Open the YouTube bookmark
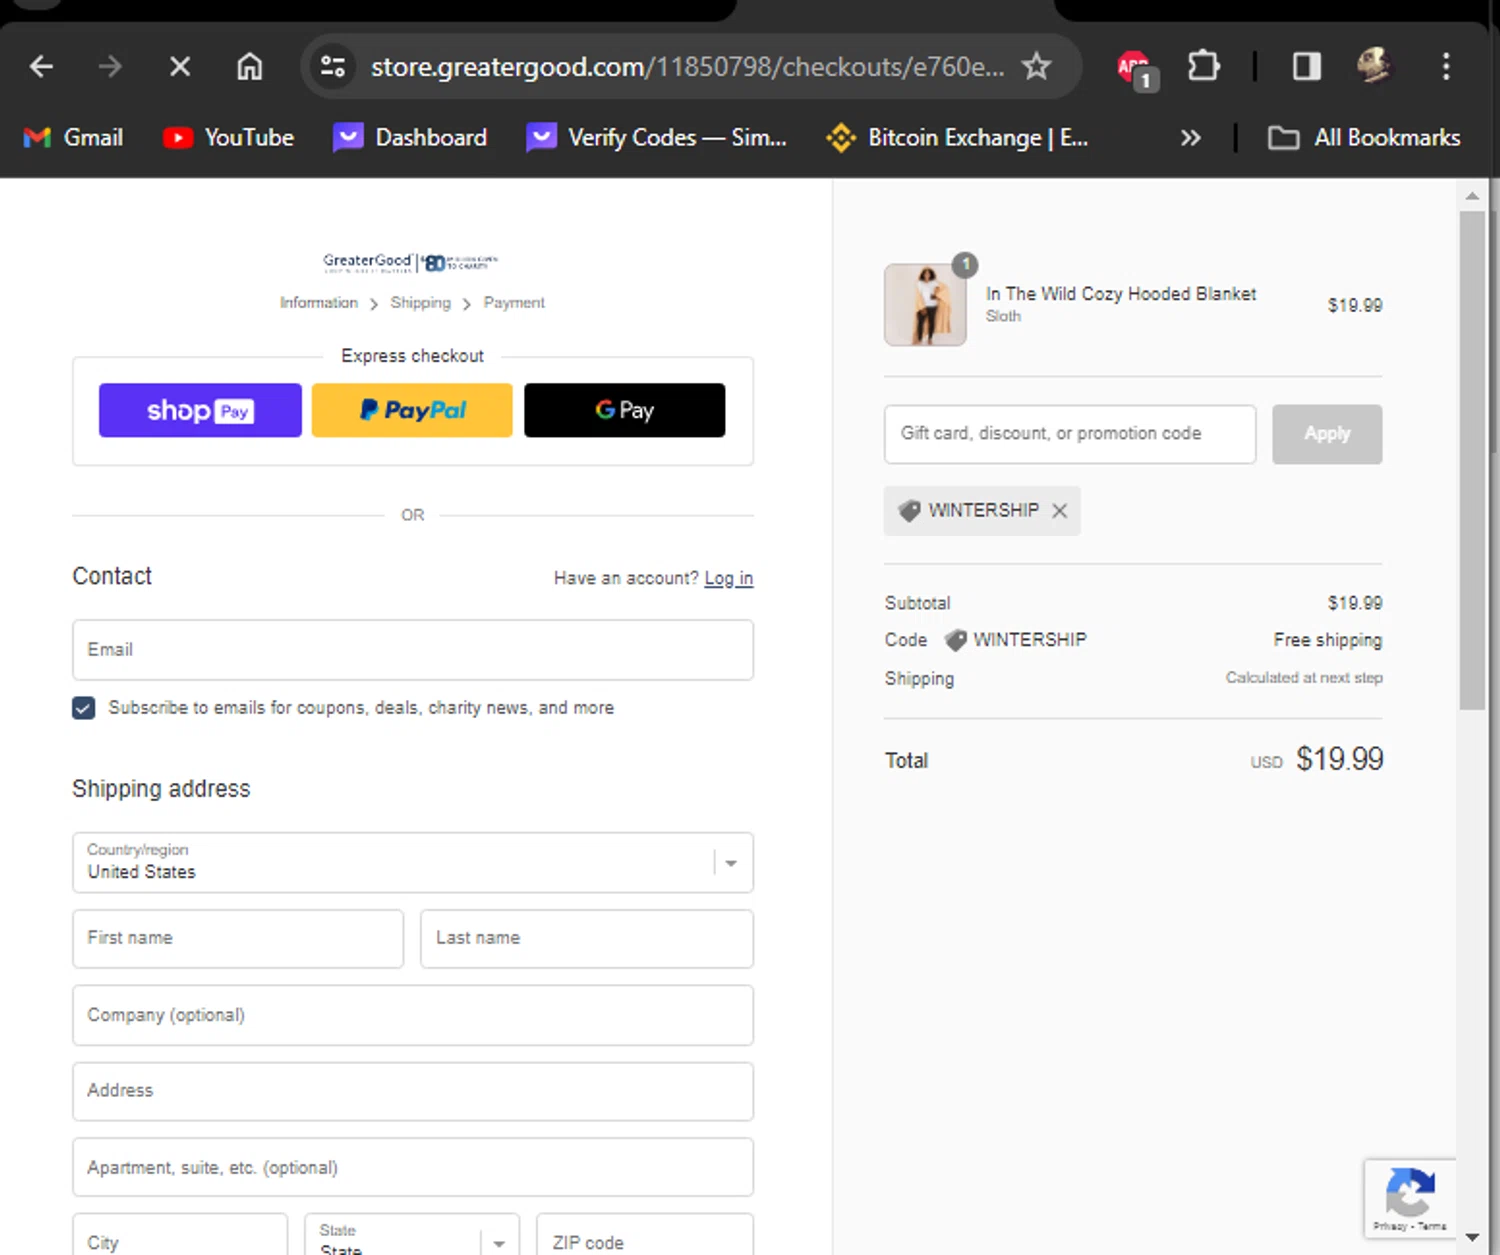Image resolution: width=1500 pixels, height=1255 pixels. [229, 138]
